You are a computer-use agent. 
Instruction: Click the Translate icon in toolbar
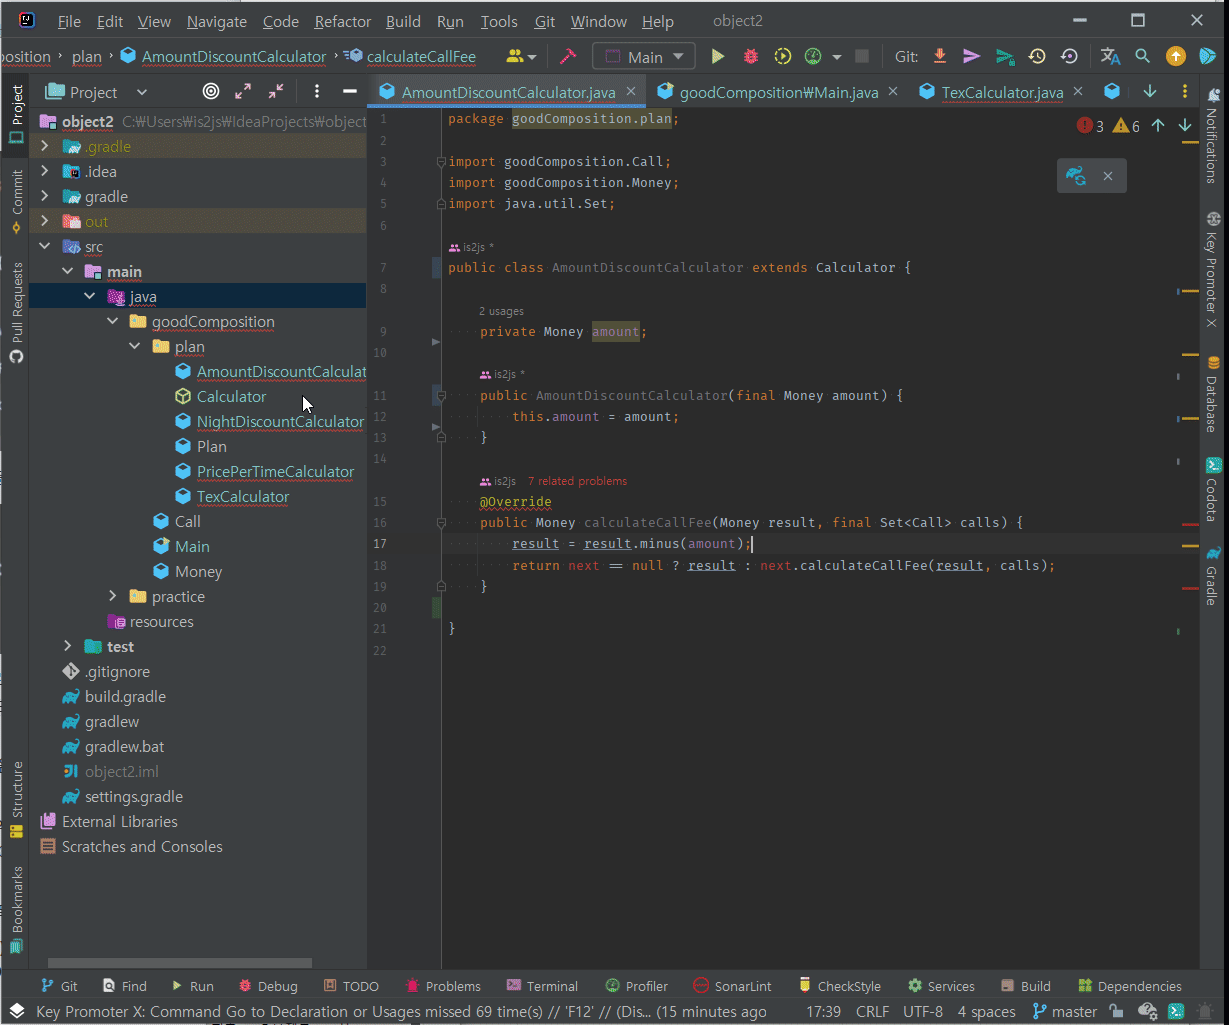click(1110, 57)
